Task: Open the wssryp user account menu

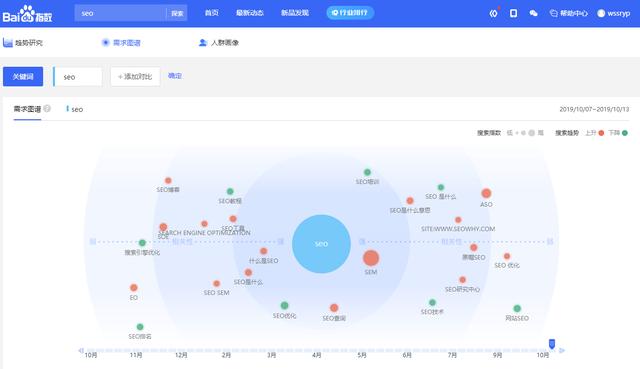Action: point(613,13)
